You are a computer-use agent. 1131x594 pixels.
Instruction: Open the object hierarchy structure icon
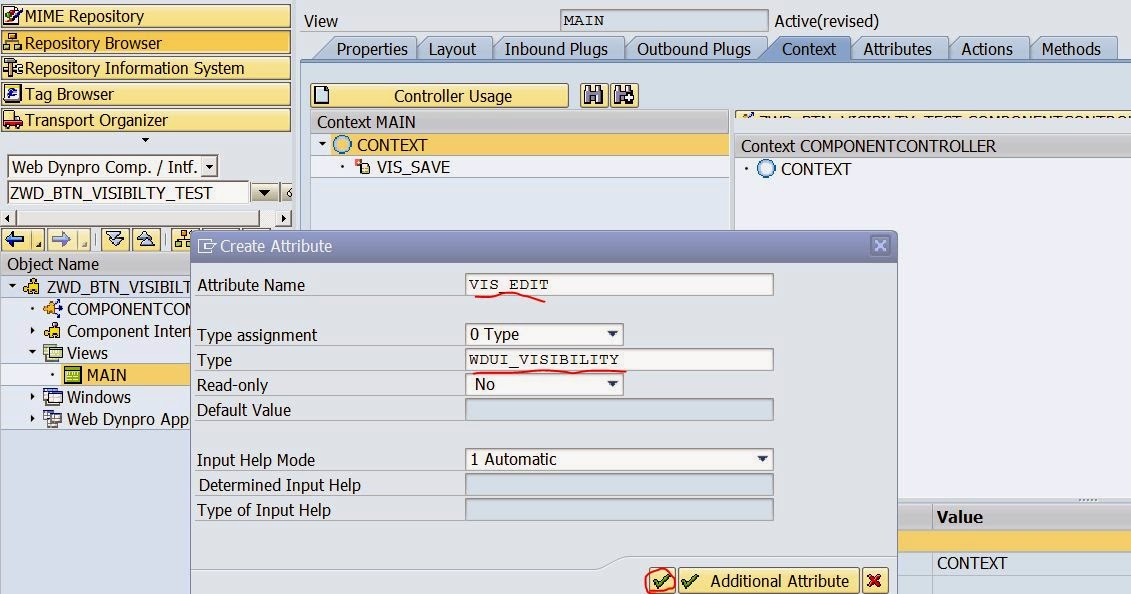(x=182, y=238)
